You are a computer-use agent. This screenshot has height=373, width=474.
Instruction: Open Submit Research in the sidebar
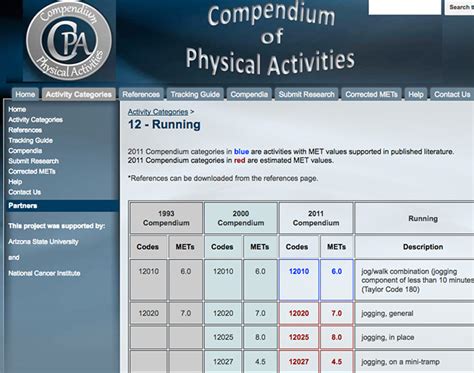33,161
